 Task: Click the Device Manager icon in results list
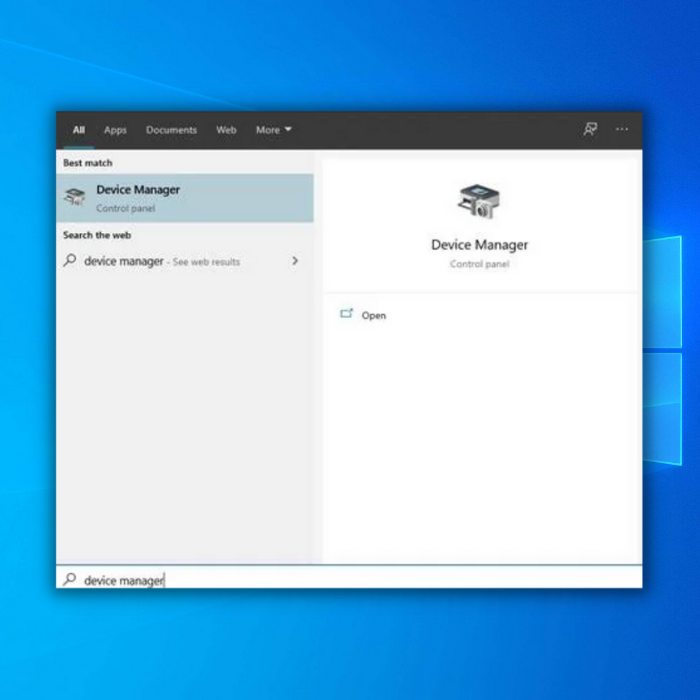[75, 197]
